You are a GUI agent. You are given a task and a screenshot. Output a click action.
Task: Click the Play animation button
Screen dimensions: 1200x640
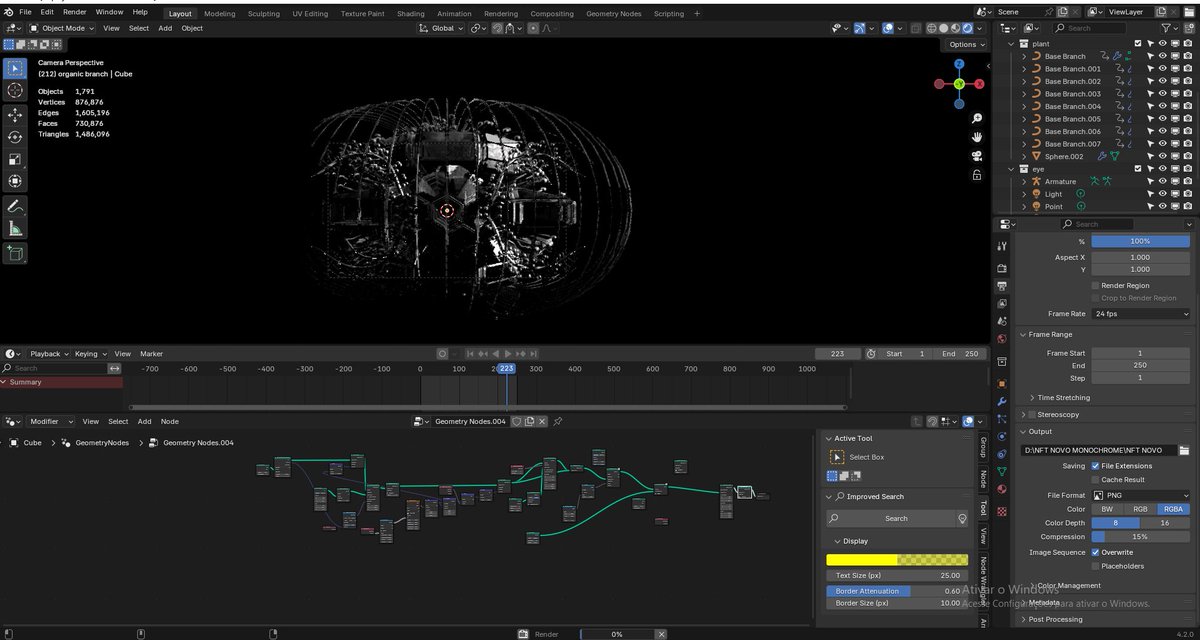point(507,354)
